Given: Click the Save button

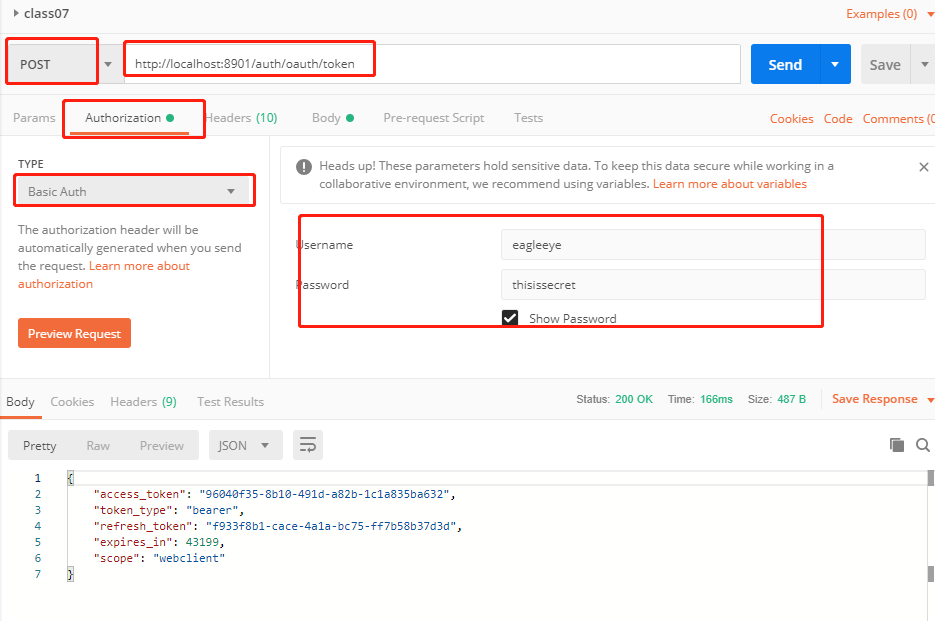Looking at the screenshot, I should 885,64.
